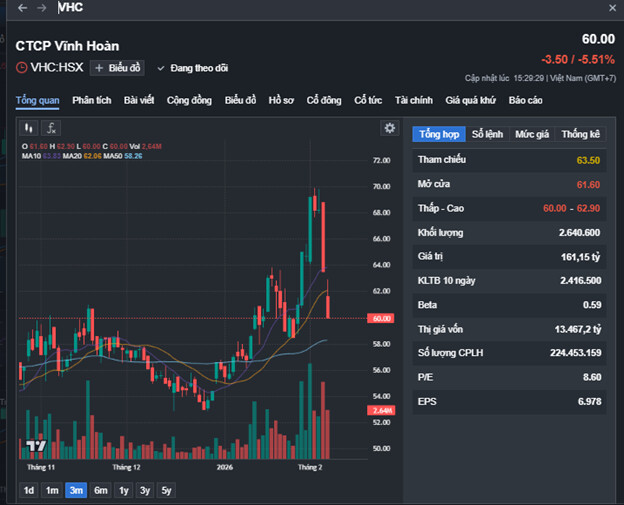Select the Tổng hợp summary tab
Screen dimensions: 624x505
click(x=439, y=134)
